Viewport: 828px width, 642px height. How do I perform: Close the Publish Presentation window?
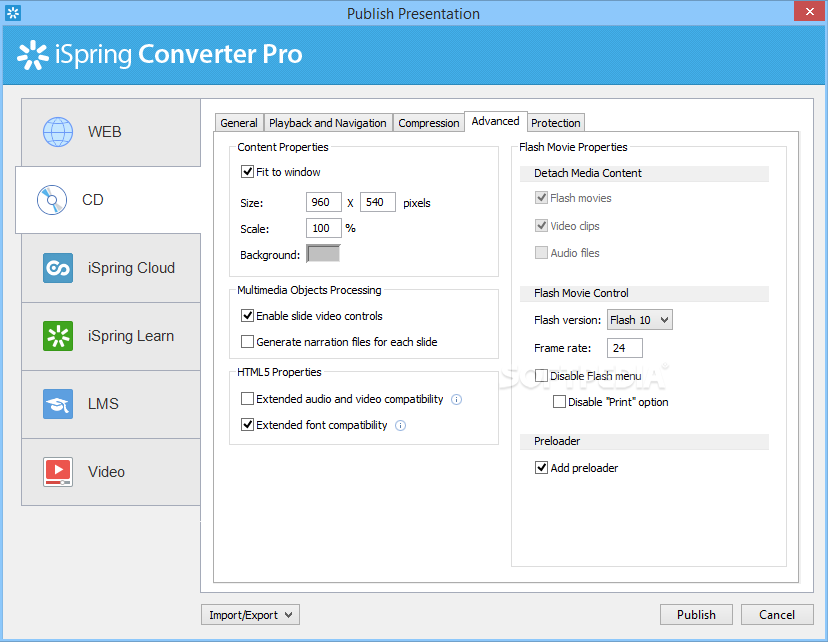(810, 11)
